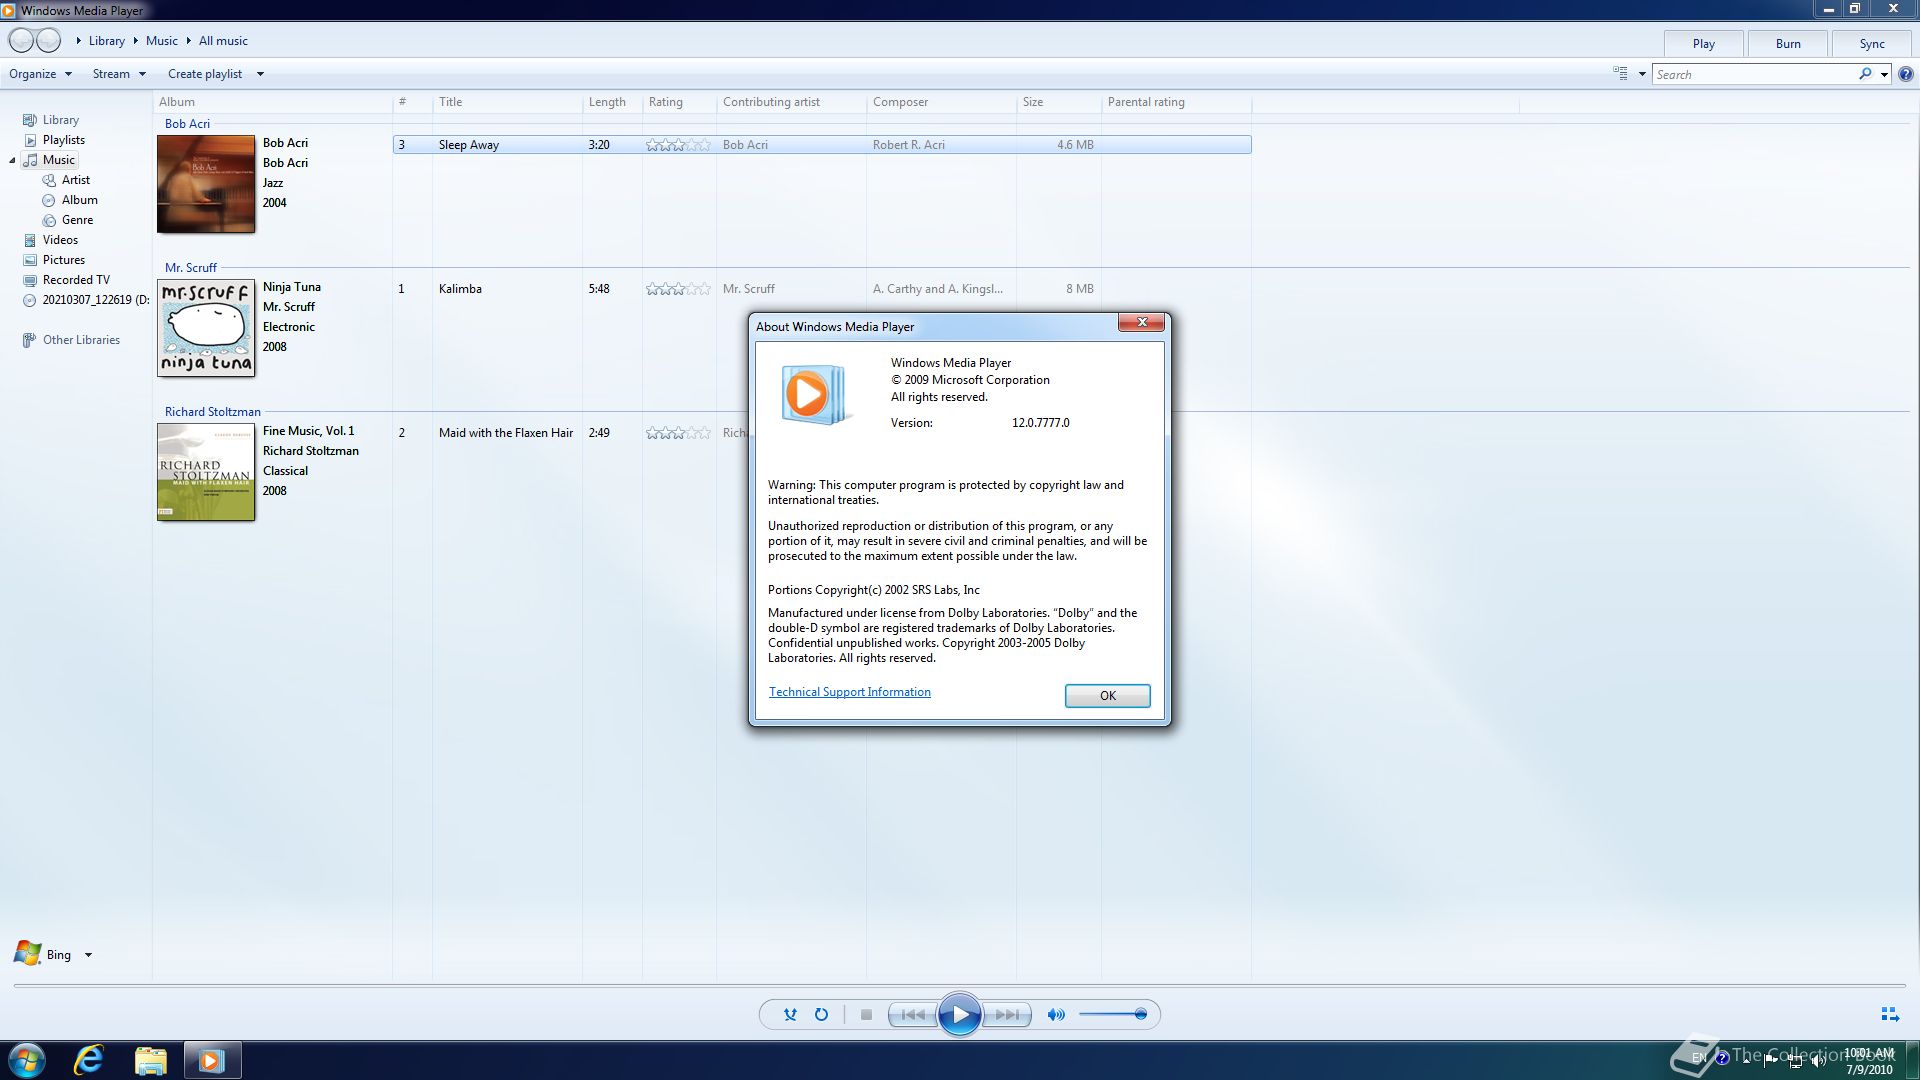Viewport: 1920px width, 1080px height.
Task: Expand the Create playlist dropdown arrow
Action: coord(260,74)
